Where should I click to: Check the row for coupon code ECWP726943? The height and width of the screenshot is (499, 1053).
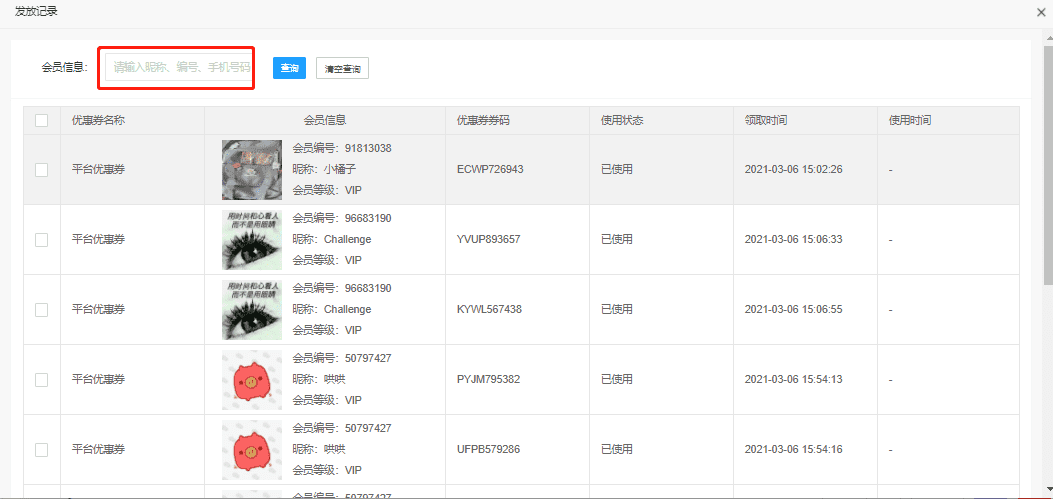pyautogui.click(x=41, y=170)
